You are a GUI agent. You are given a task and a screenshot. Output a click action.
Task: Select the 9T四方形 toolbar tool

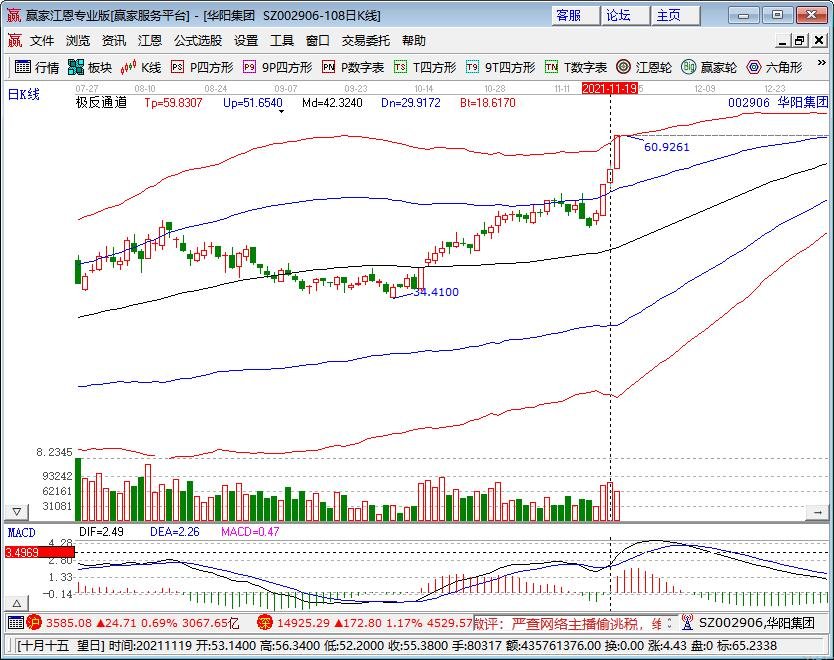(500, 67)
